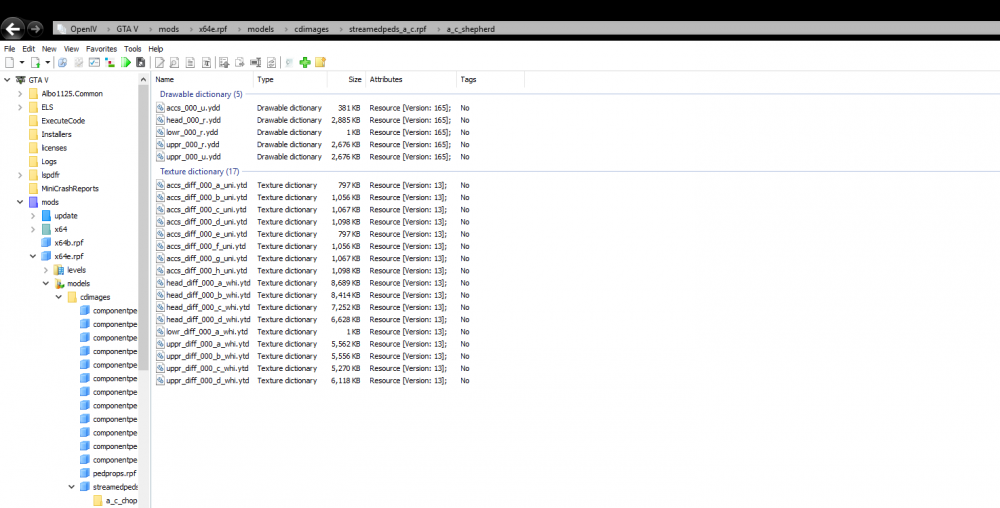Collapse the Texture dictionary (17) group

(x=200, y=171)
